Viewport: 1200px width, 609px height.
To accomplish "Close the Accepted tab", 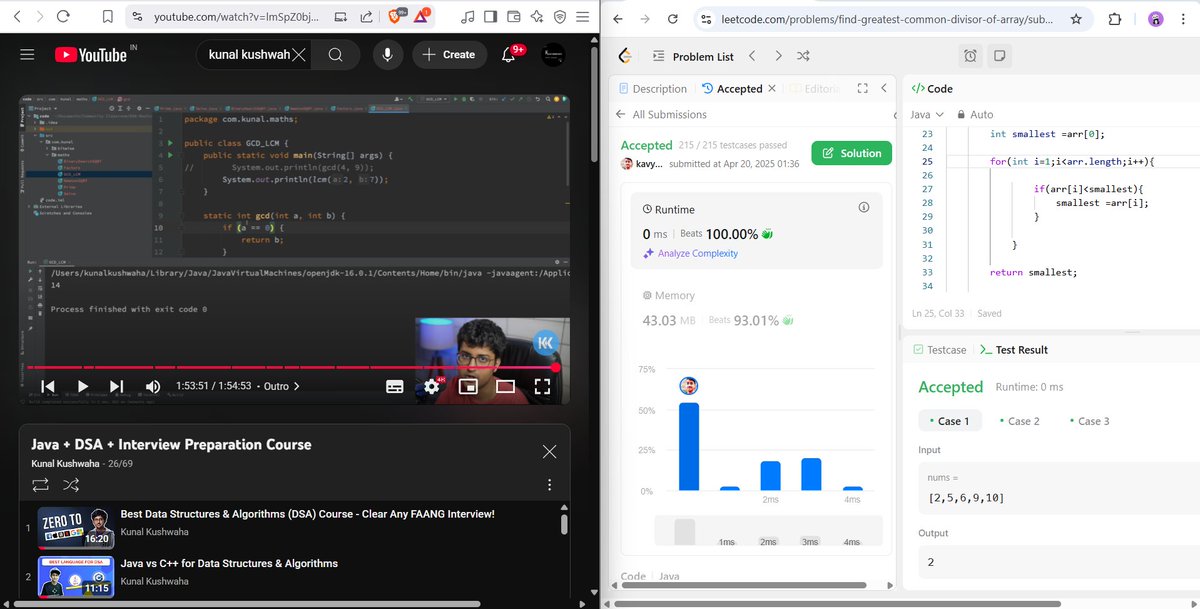I will [772, 88].
